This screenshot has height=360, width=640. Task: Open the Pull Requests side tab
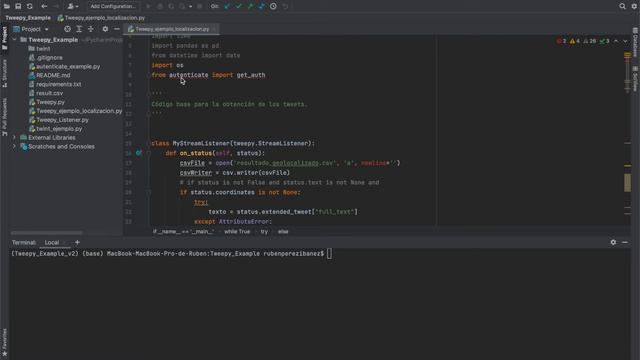[x=4, y=117]
